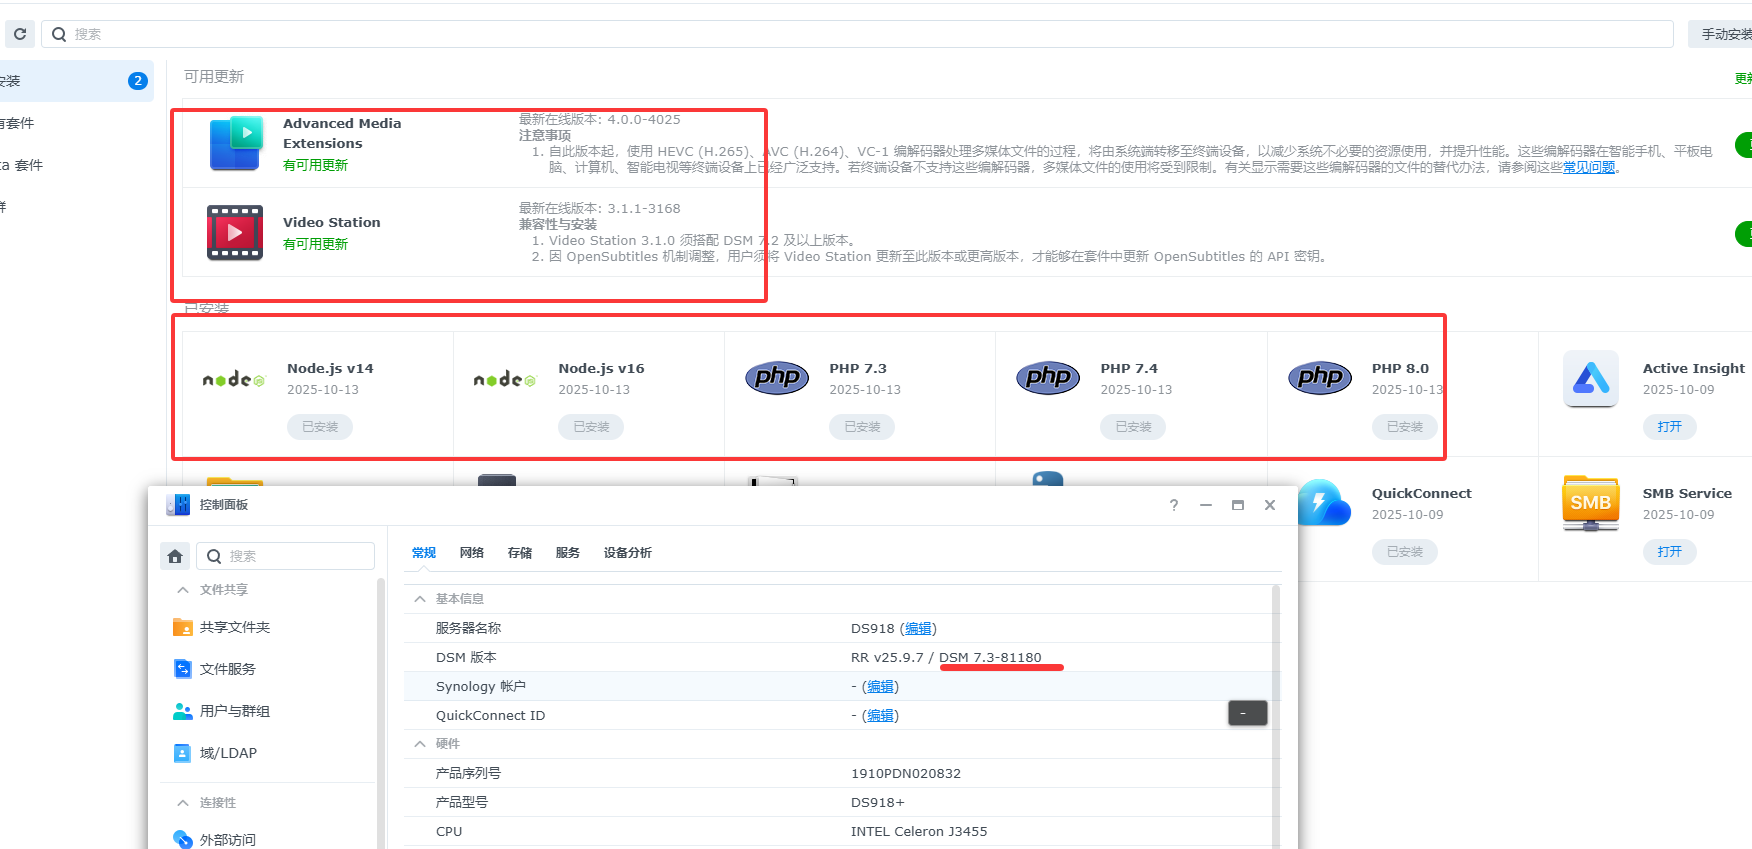Collapse the 连接性 sidebar group
This screenshot has width=1752, height=849.
click(183, 803)
